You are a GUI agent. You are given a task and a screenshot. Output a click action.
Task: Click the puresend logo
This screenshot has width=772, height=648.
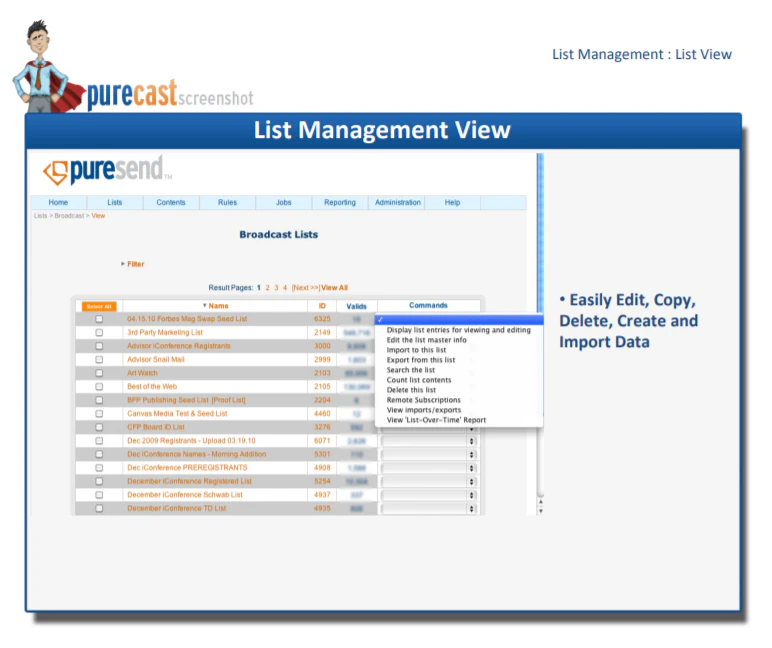[x=108, y=170]
